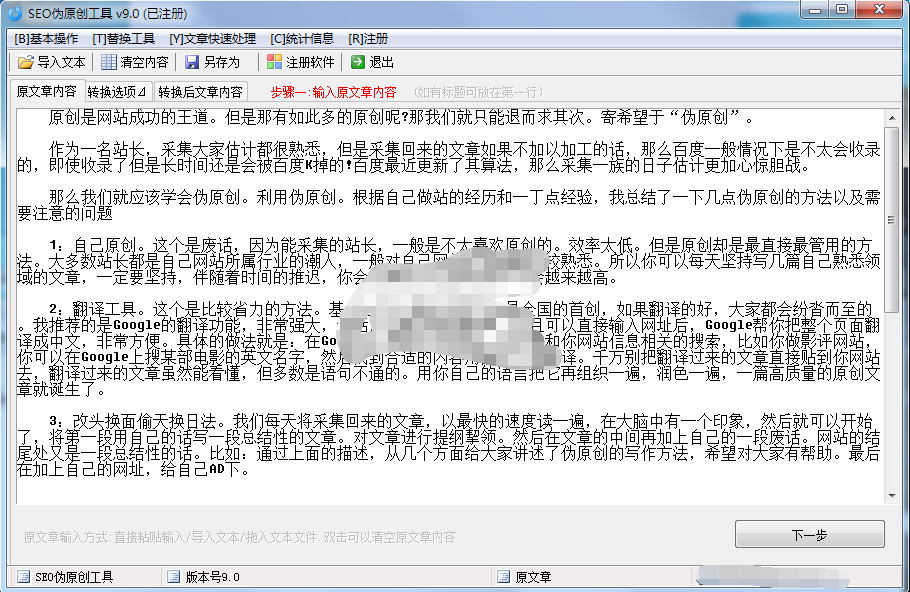Expand the [Y]文章快速处理 menu

tap(212, 39)
